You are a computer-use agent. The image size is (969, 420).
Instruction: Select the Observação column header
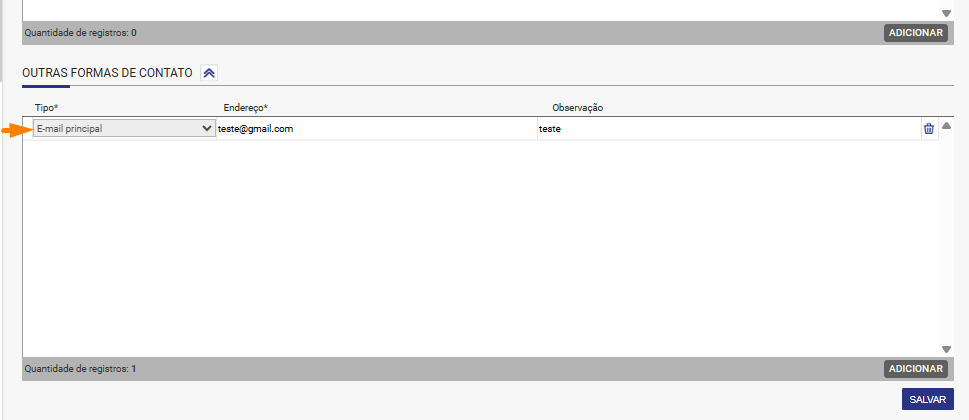[577, 107]
